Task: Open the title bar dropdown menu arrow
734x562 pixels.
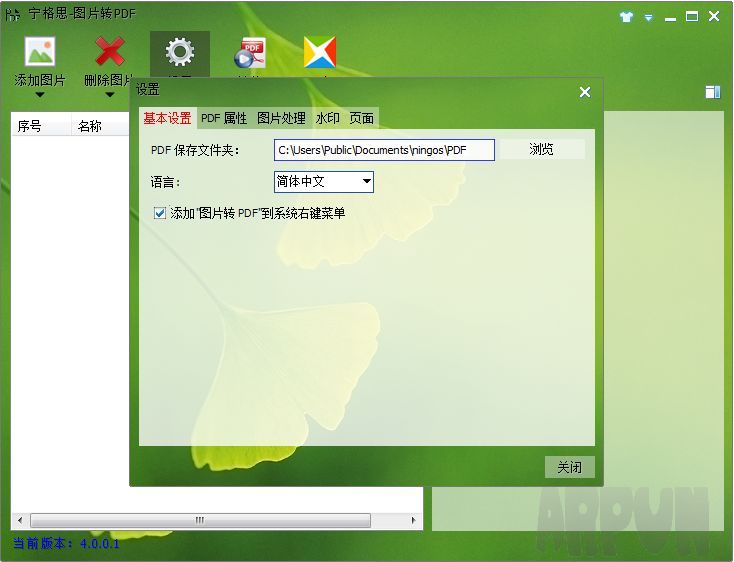Action: (x=648, y=17)
